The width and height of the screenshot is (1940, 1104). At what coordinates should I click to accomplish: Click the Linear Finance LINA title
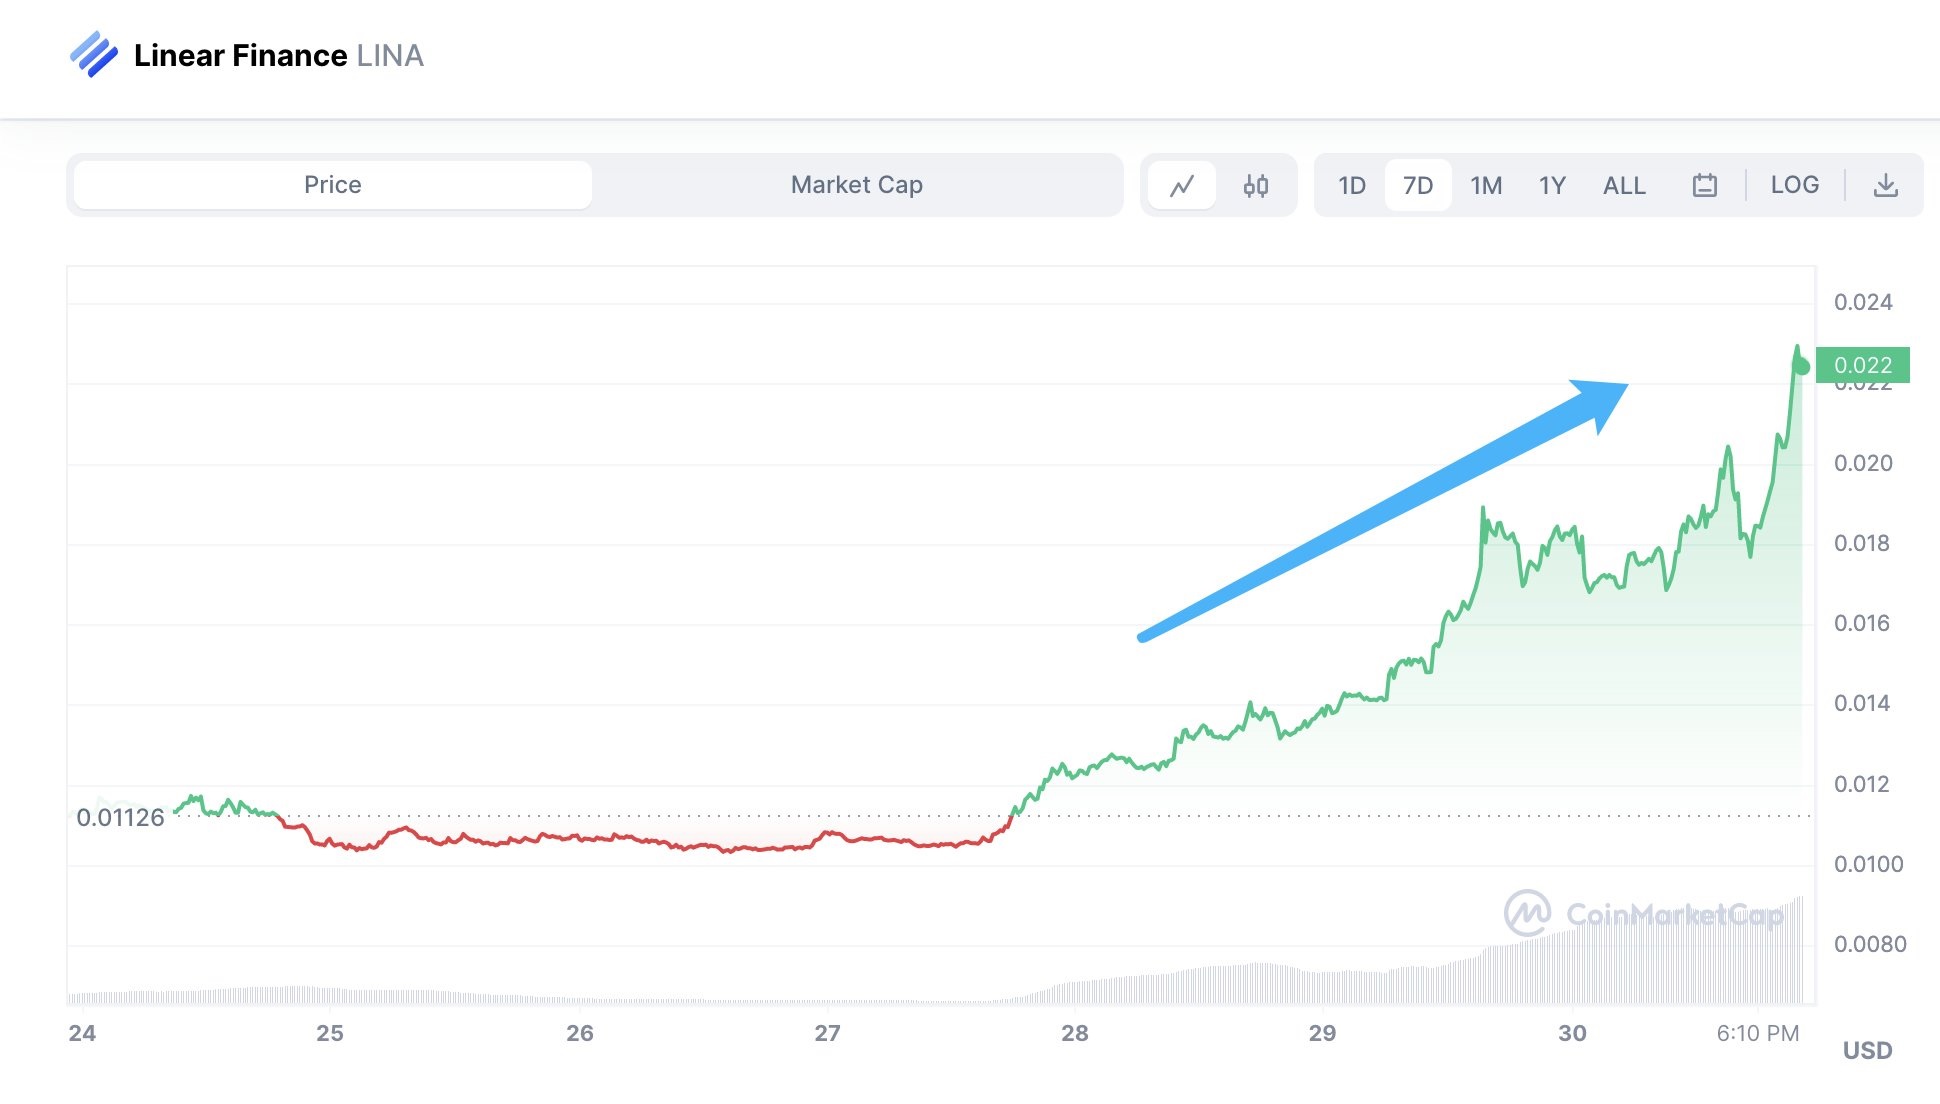pos(278,55)
